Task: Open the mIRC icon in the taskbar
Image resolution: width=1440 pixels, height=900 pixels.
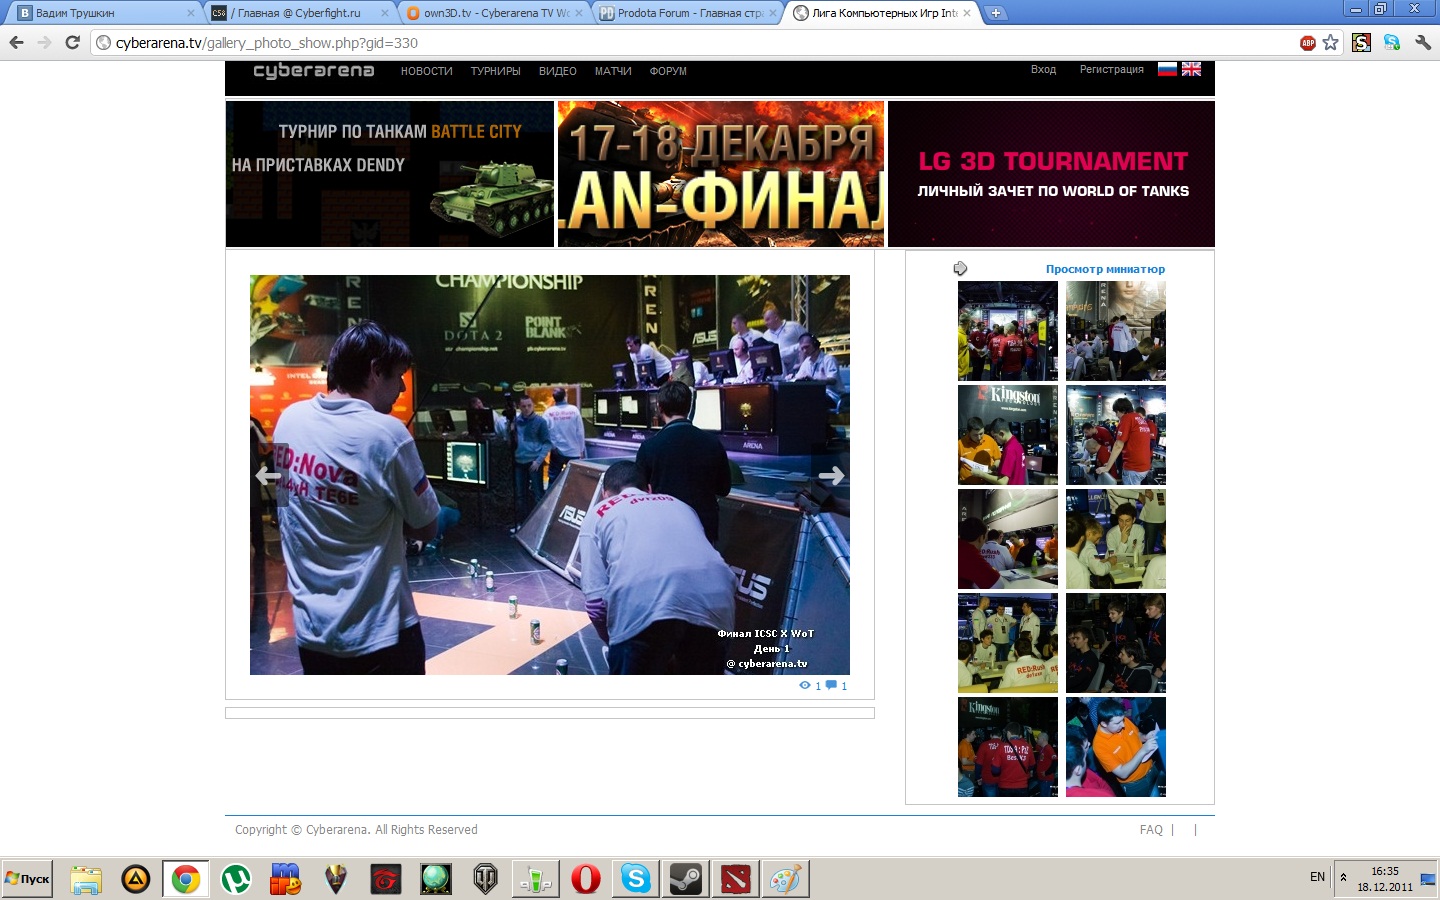Action: (x=286, y=879)
